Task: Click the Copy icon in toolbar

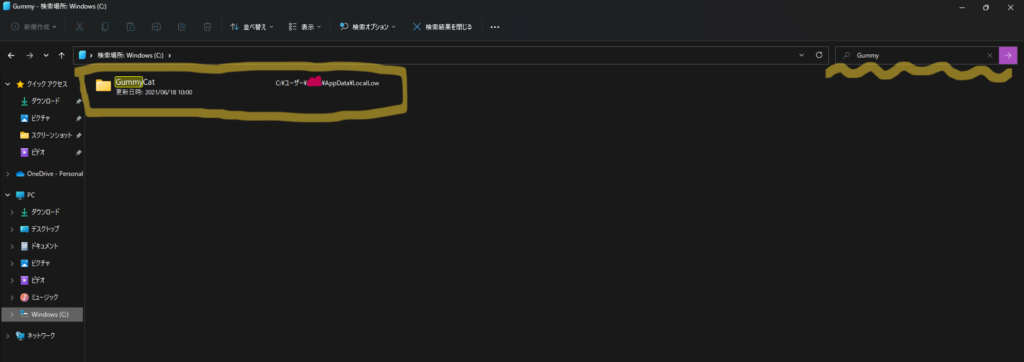Action: pos(104,27)
